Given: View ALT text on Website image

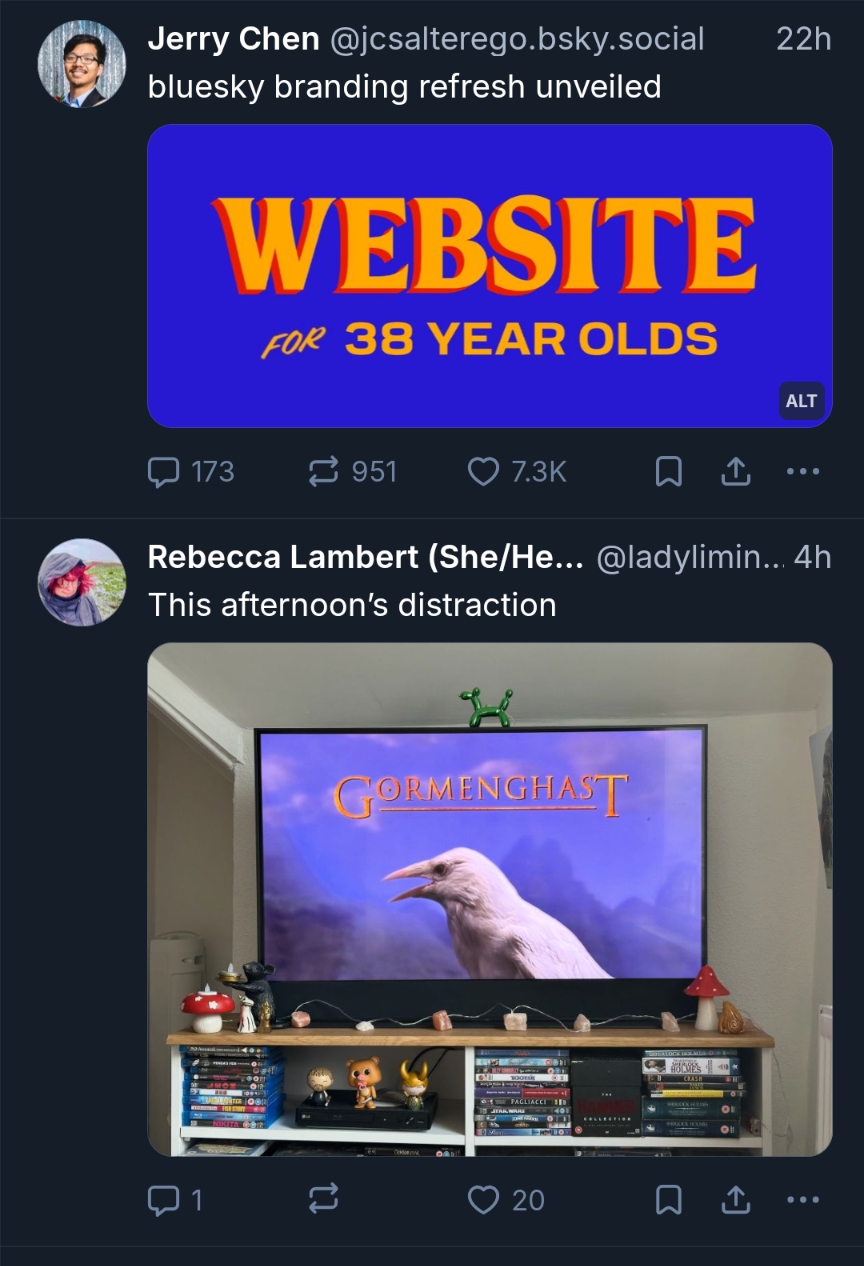Looking at the screenshot, I should click(801, 401).
